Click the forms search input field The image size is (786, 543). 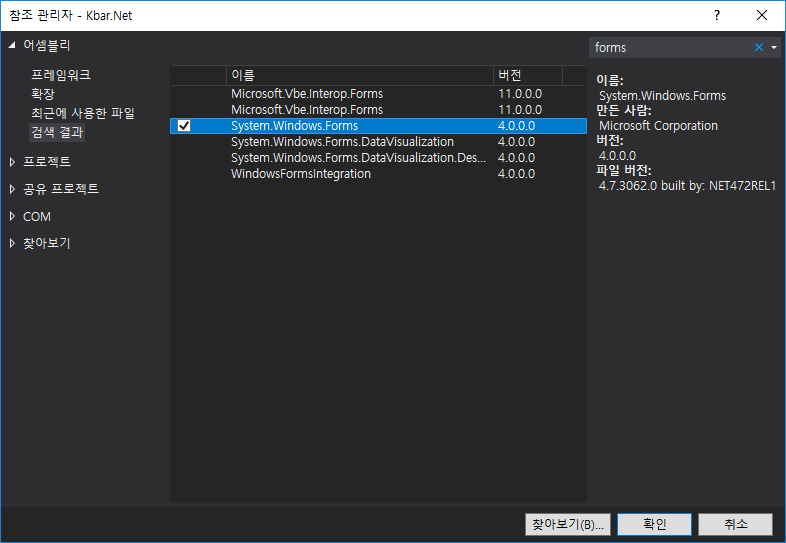(672, 47)
